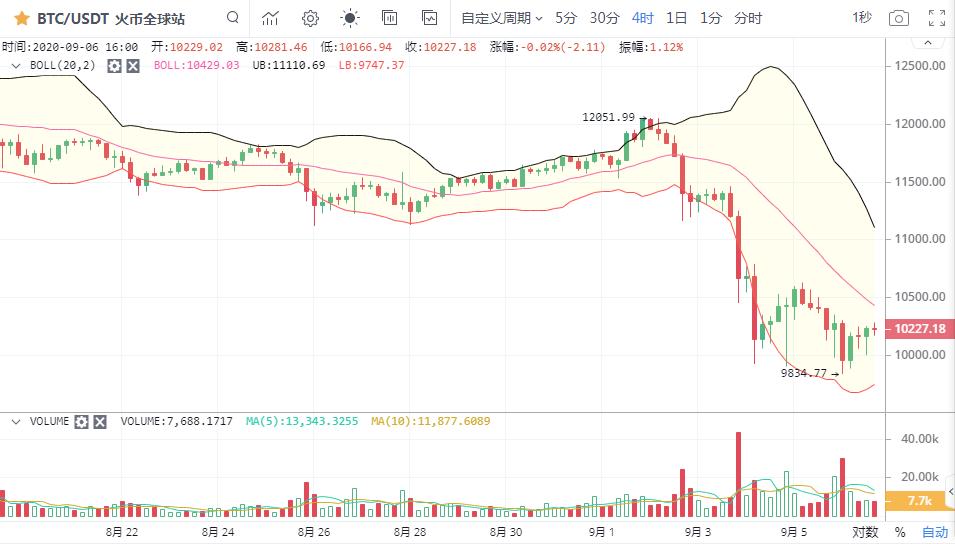Collapse the VOLUME indicator chevron
This screenshot has width=955, height=544.
click(x=15, y=422)
